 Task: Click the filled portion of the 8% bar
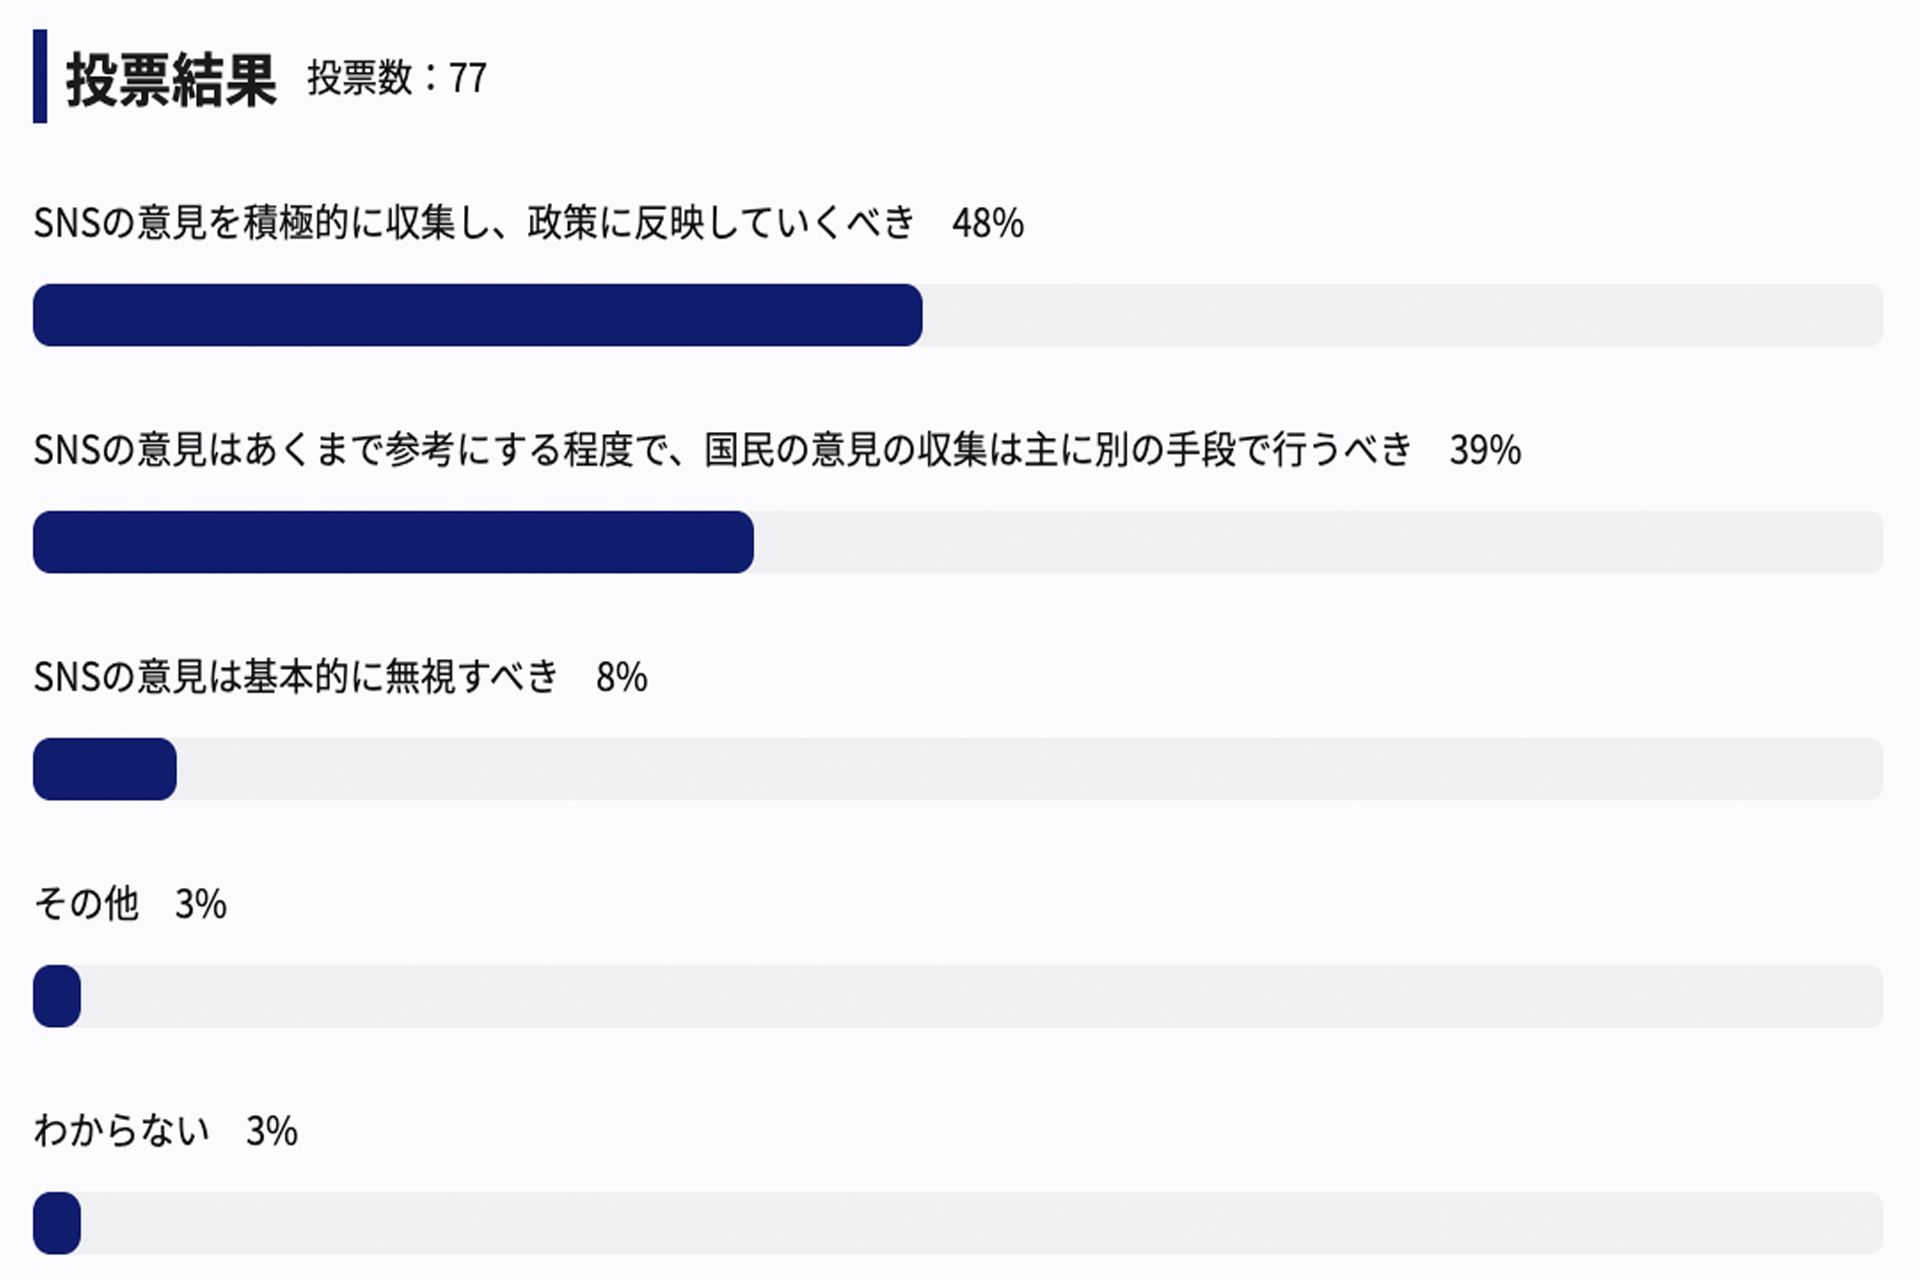[x=105, y=769]
